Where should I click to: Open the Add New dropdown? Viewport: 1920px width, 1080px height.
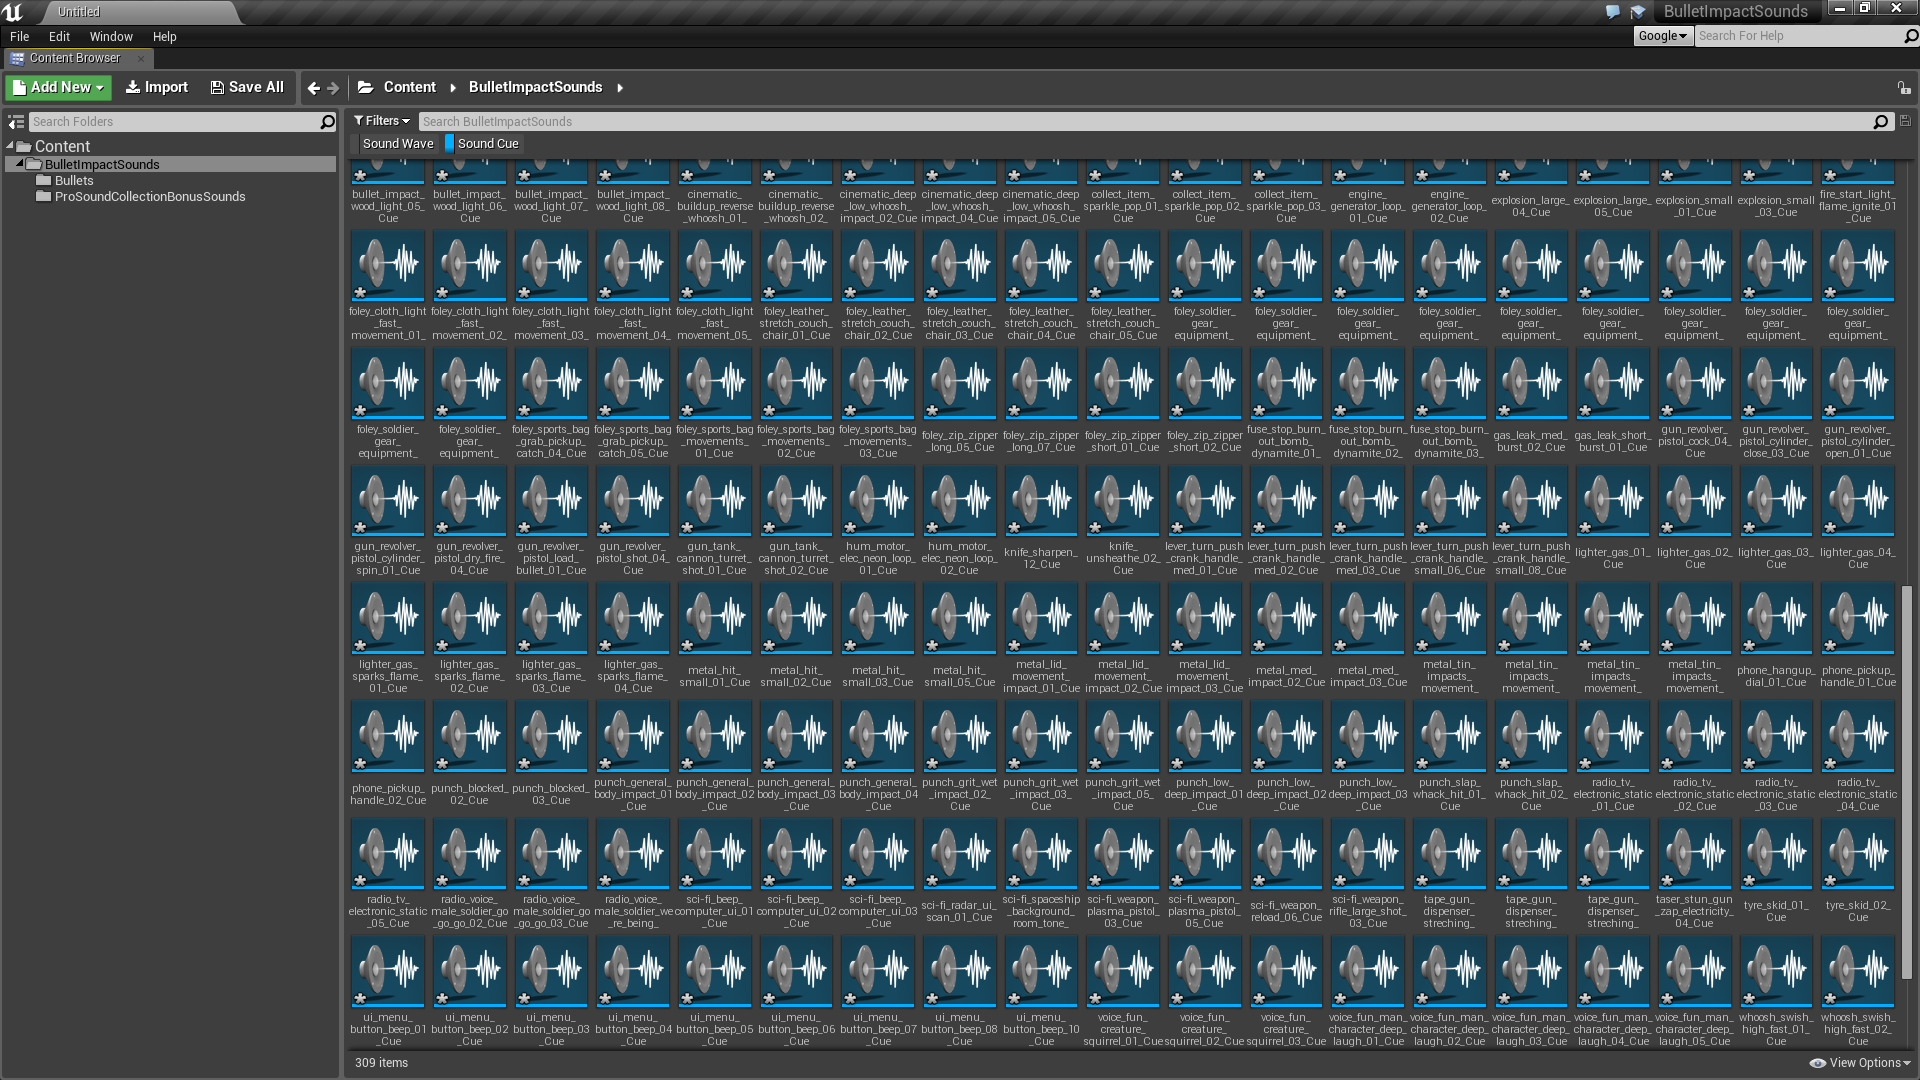[59, 88]
